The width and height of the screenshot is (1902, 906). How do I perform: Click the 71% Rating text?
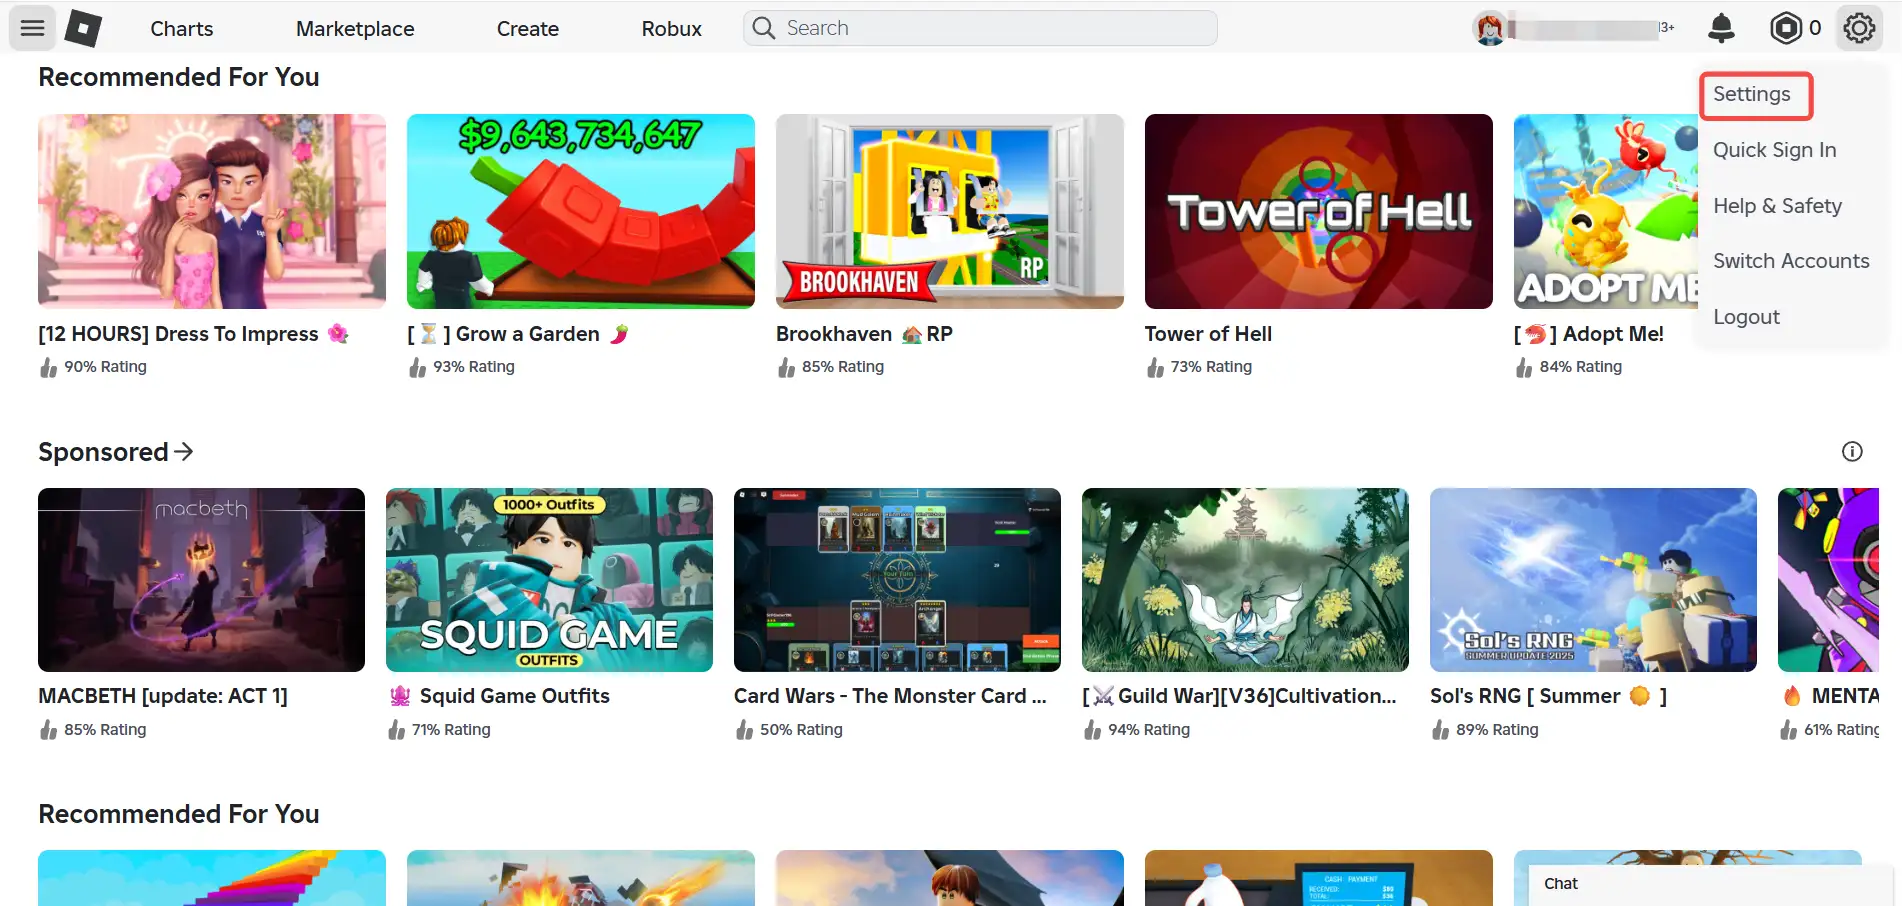tap(451, 730)
